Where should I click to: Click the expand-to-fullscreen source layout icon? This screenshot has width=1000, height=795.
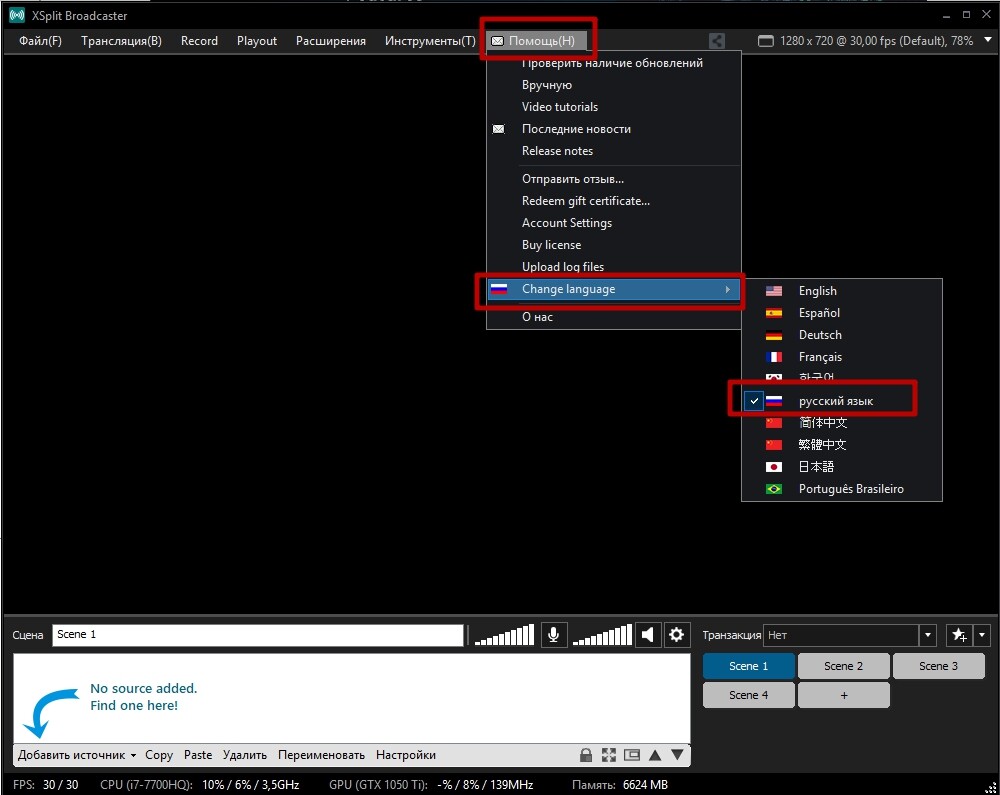[609, 755]
